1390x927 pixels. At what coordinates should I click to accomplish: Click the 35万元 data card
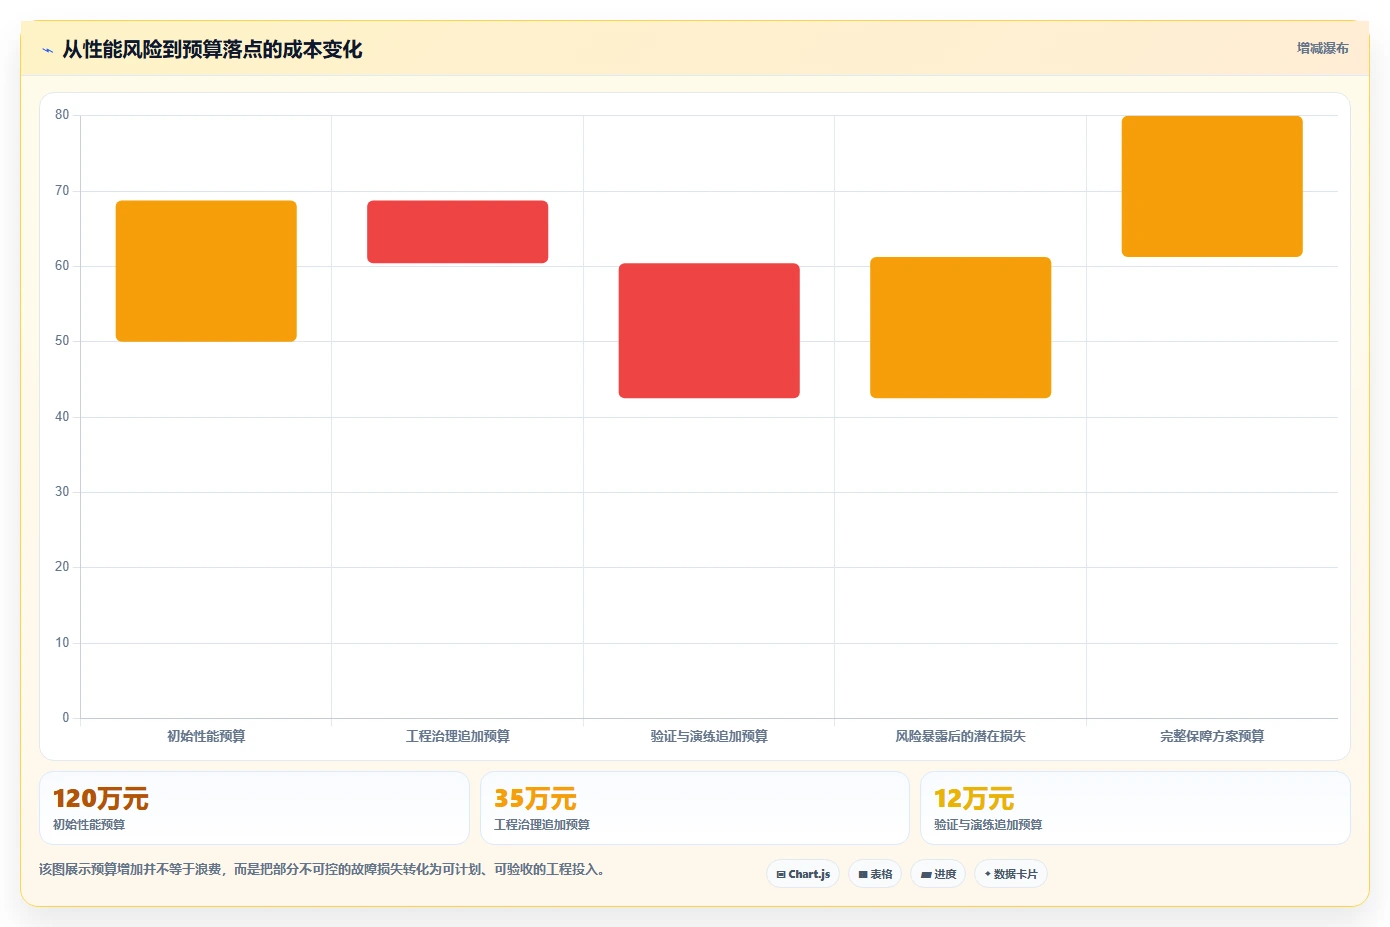pyautogui.click(x=695, y=808)
